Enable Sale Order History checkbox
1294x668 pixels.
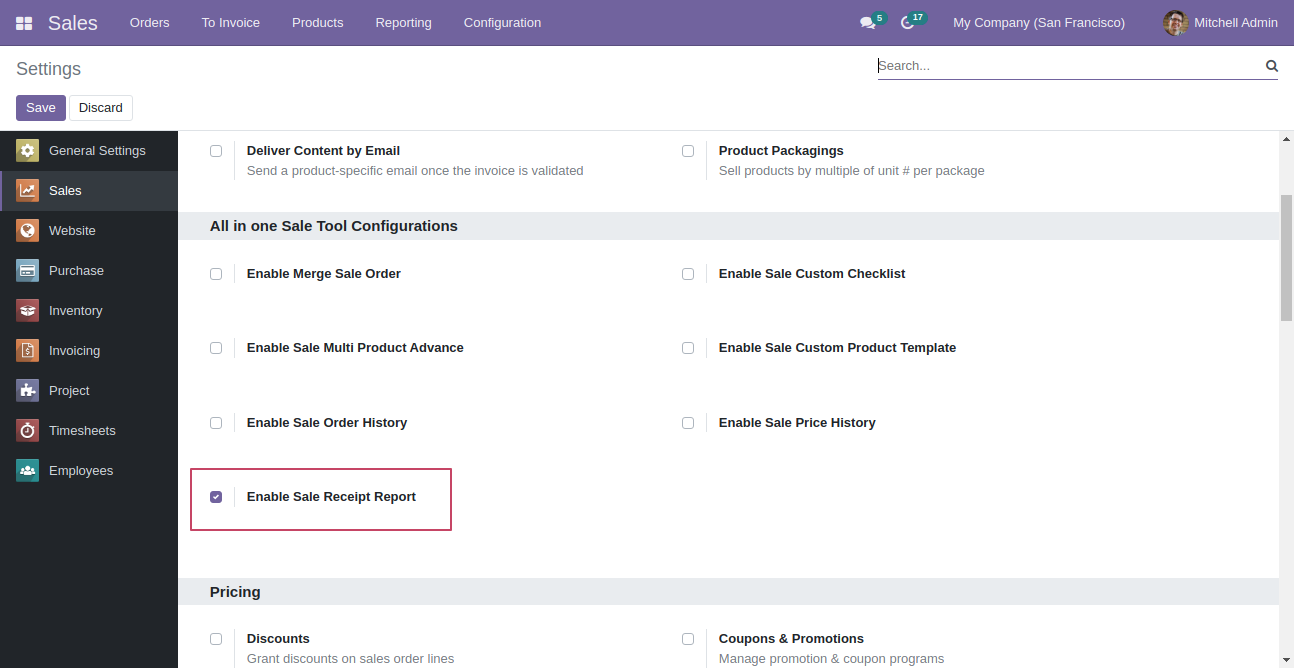tap(216, 423)
